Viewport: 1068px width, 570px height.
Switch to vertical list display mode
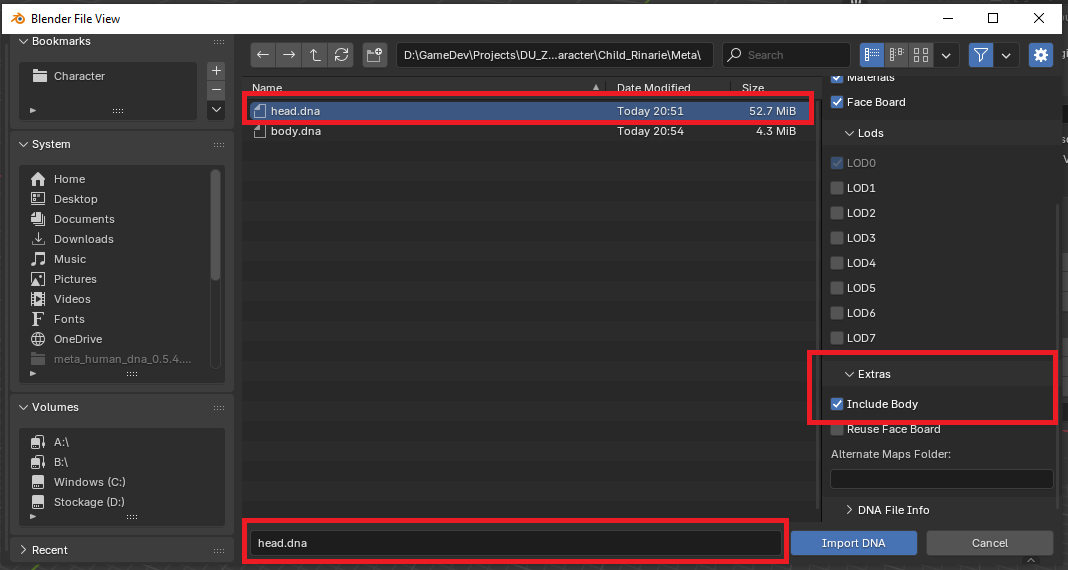[x=872, y=55]
